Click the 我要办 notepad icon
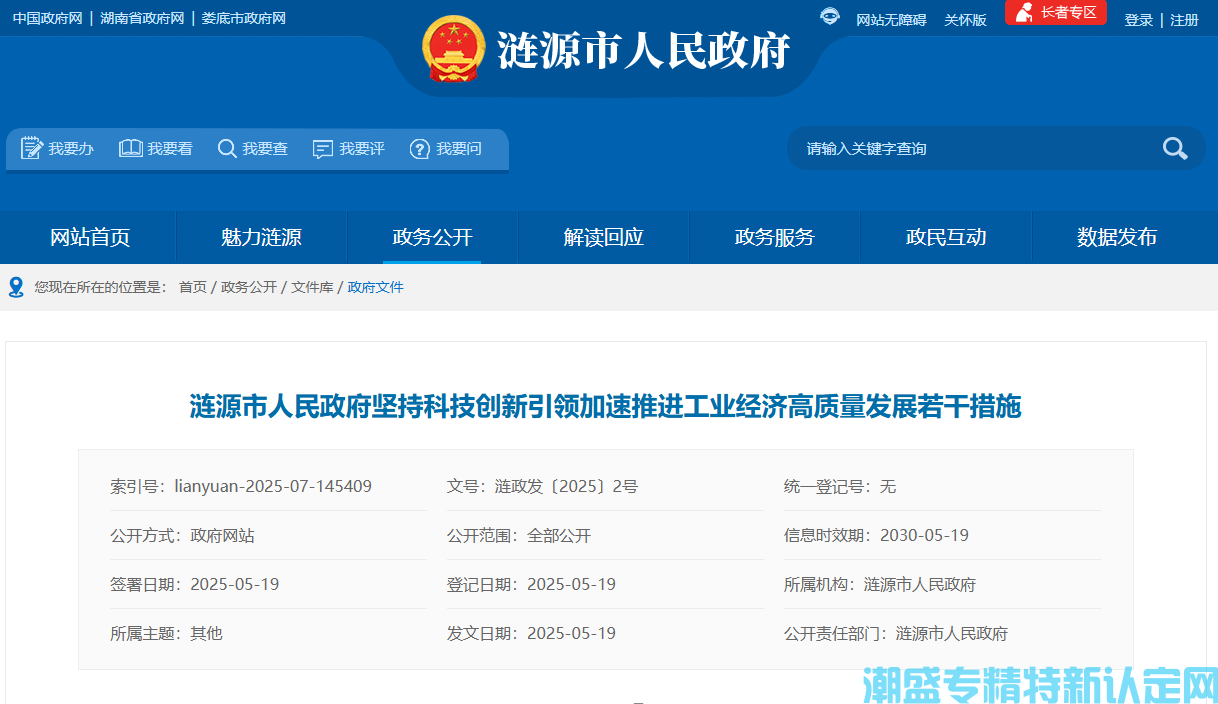The image size is (1218, 704). (x=31, y=148)
